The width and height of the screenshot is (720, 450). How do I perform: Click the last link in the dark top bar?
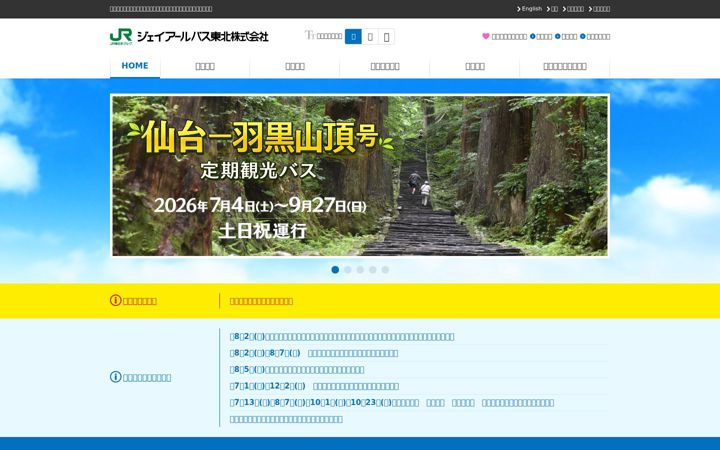tap(600, 9)
